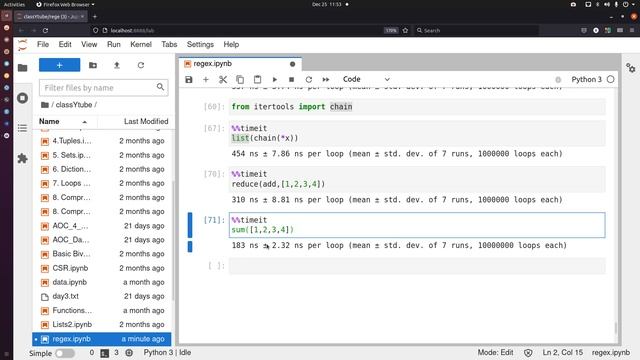Select the AOC_Da... notebook file

102,240
